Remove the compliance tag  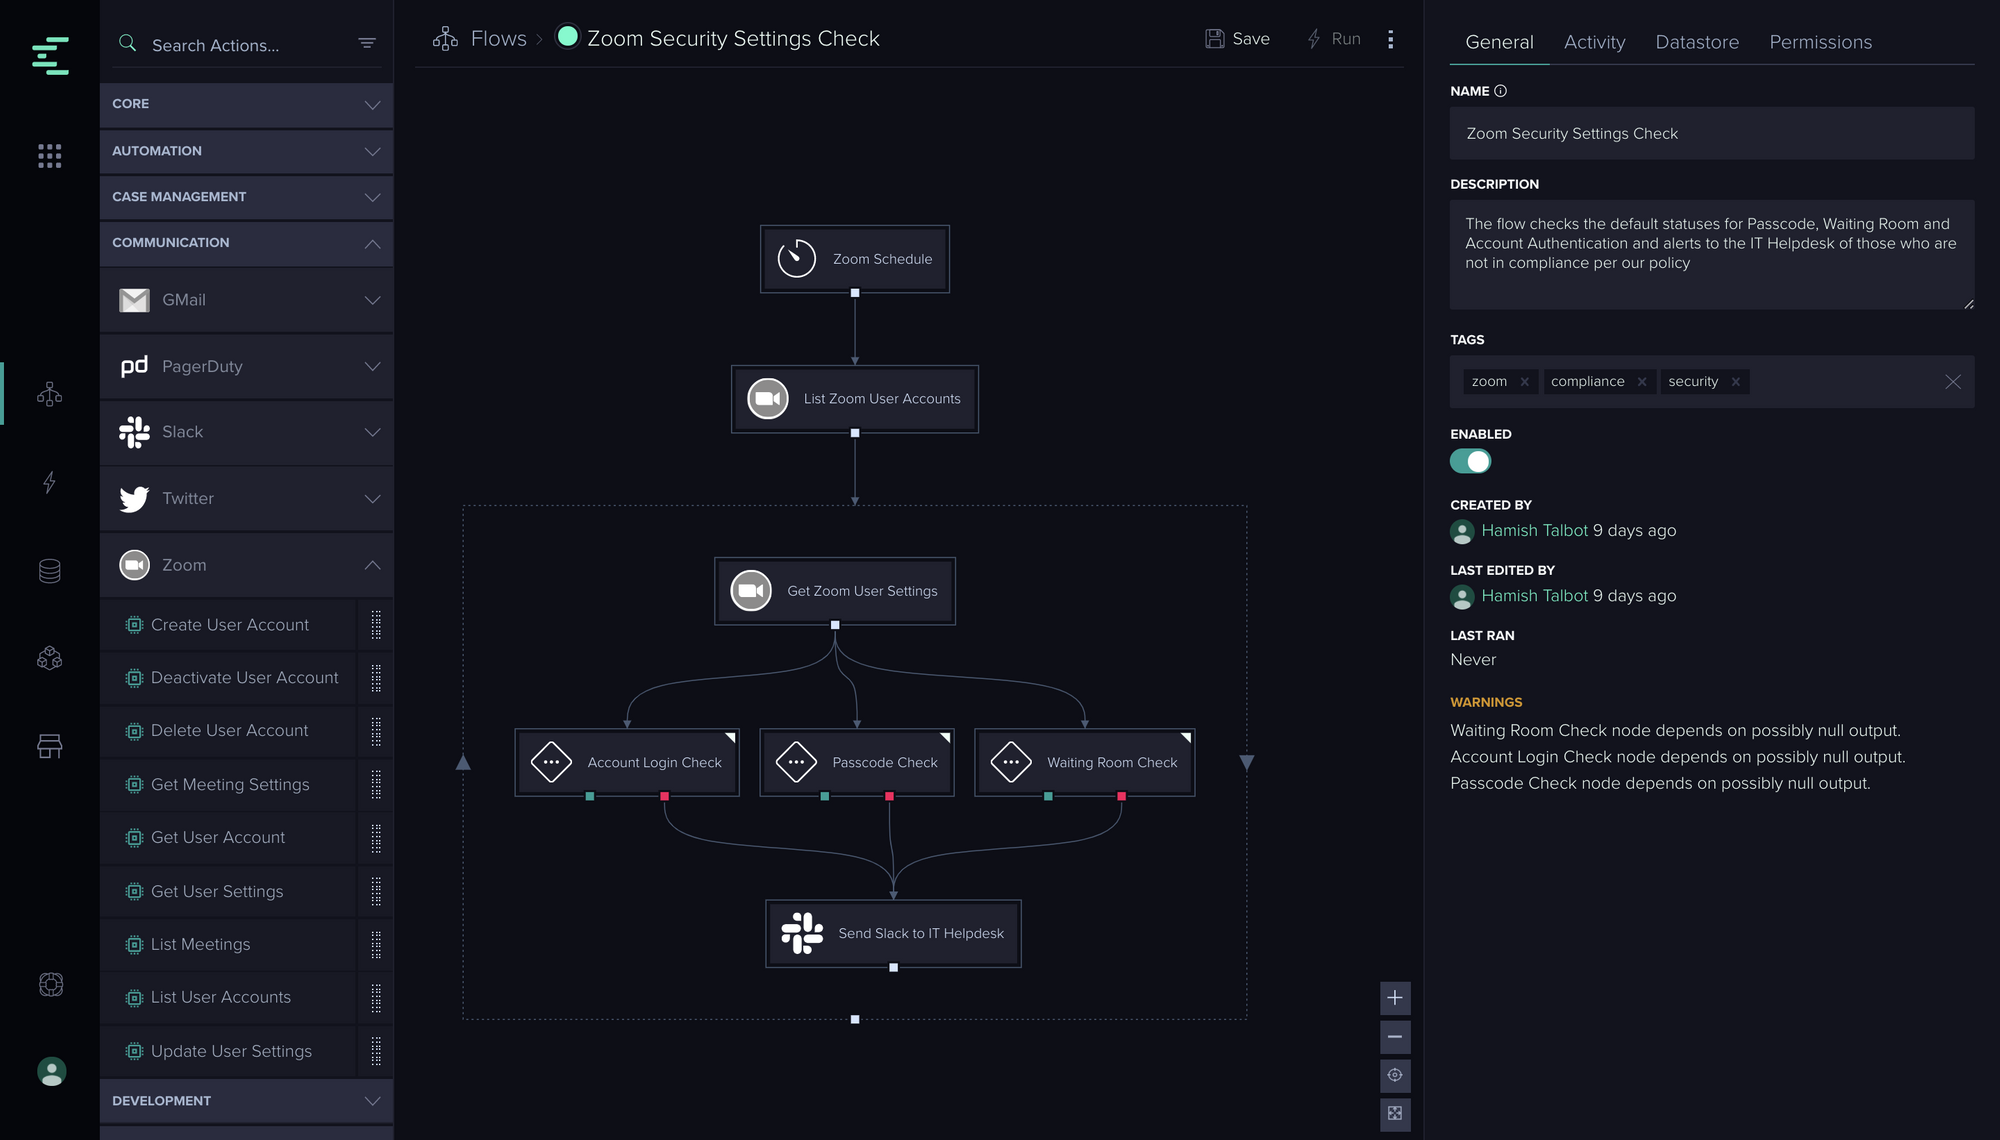click(1642, 382)
